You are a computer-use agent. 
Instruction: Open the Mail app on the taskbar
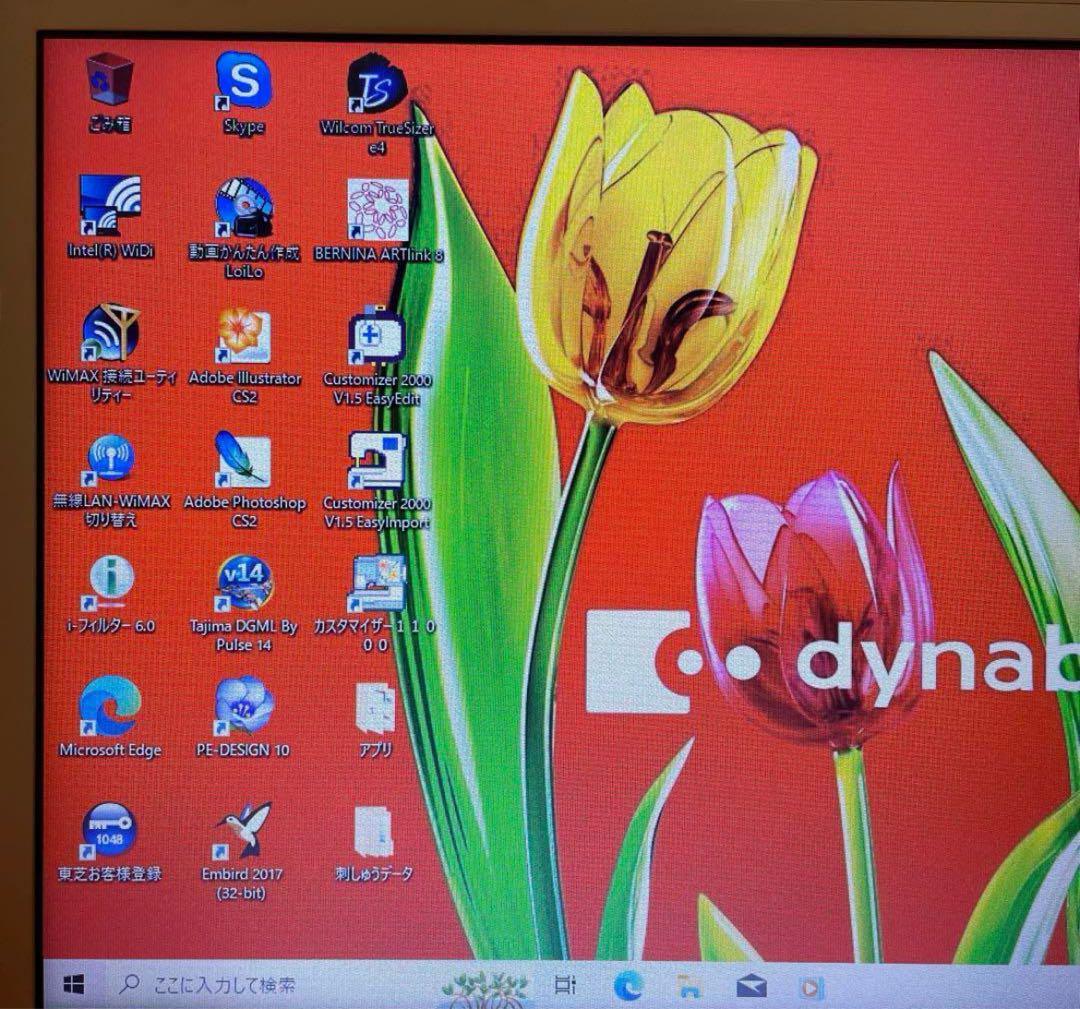751,987
